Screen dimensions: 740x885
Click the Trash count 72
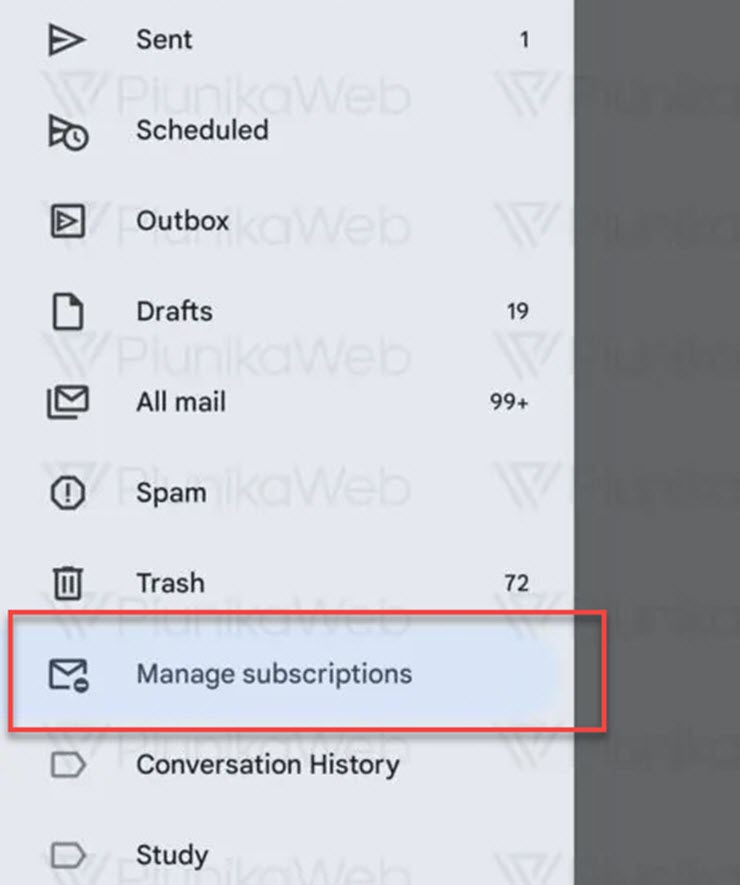[x=516, y=583]
